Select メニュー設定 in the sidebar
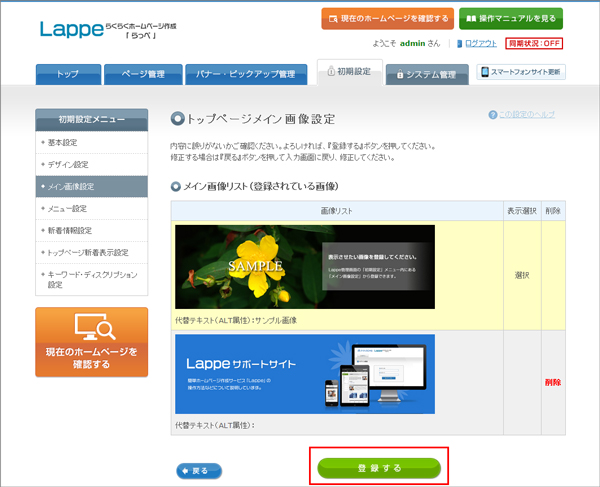The height and width of the screenshot is (487, 600). (68, 208)
